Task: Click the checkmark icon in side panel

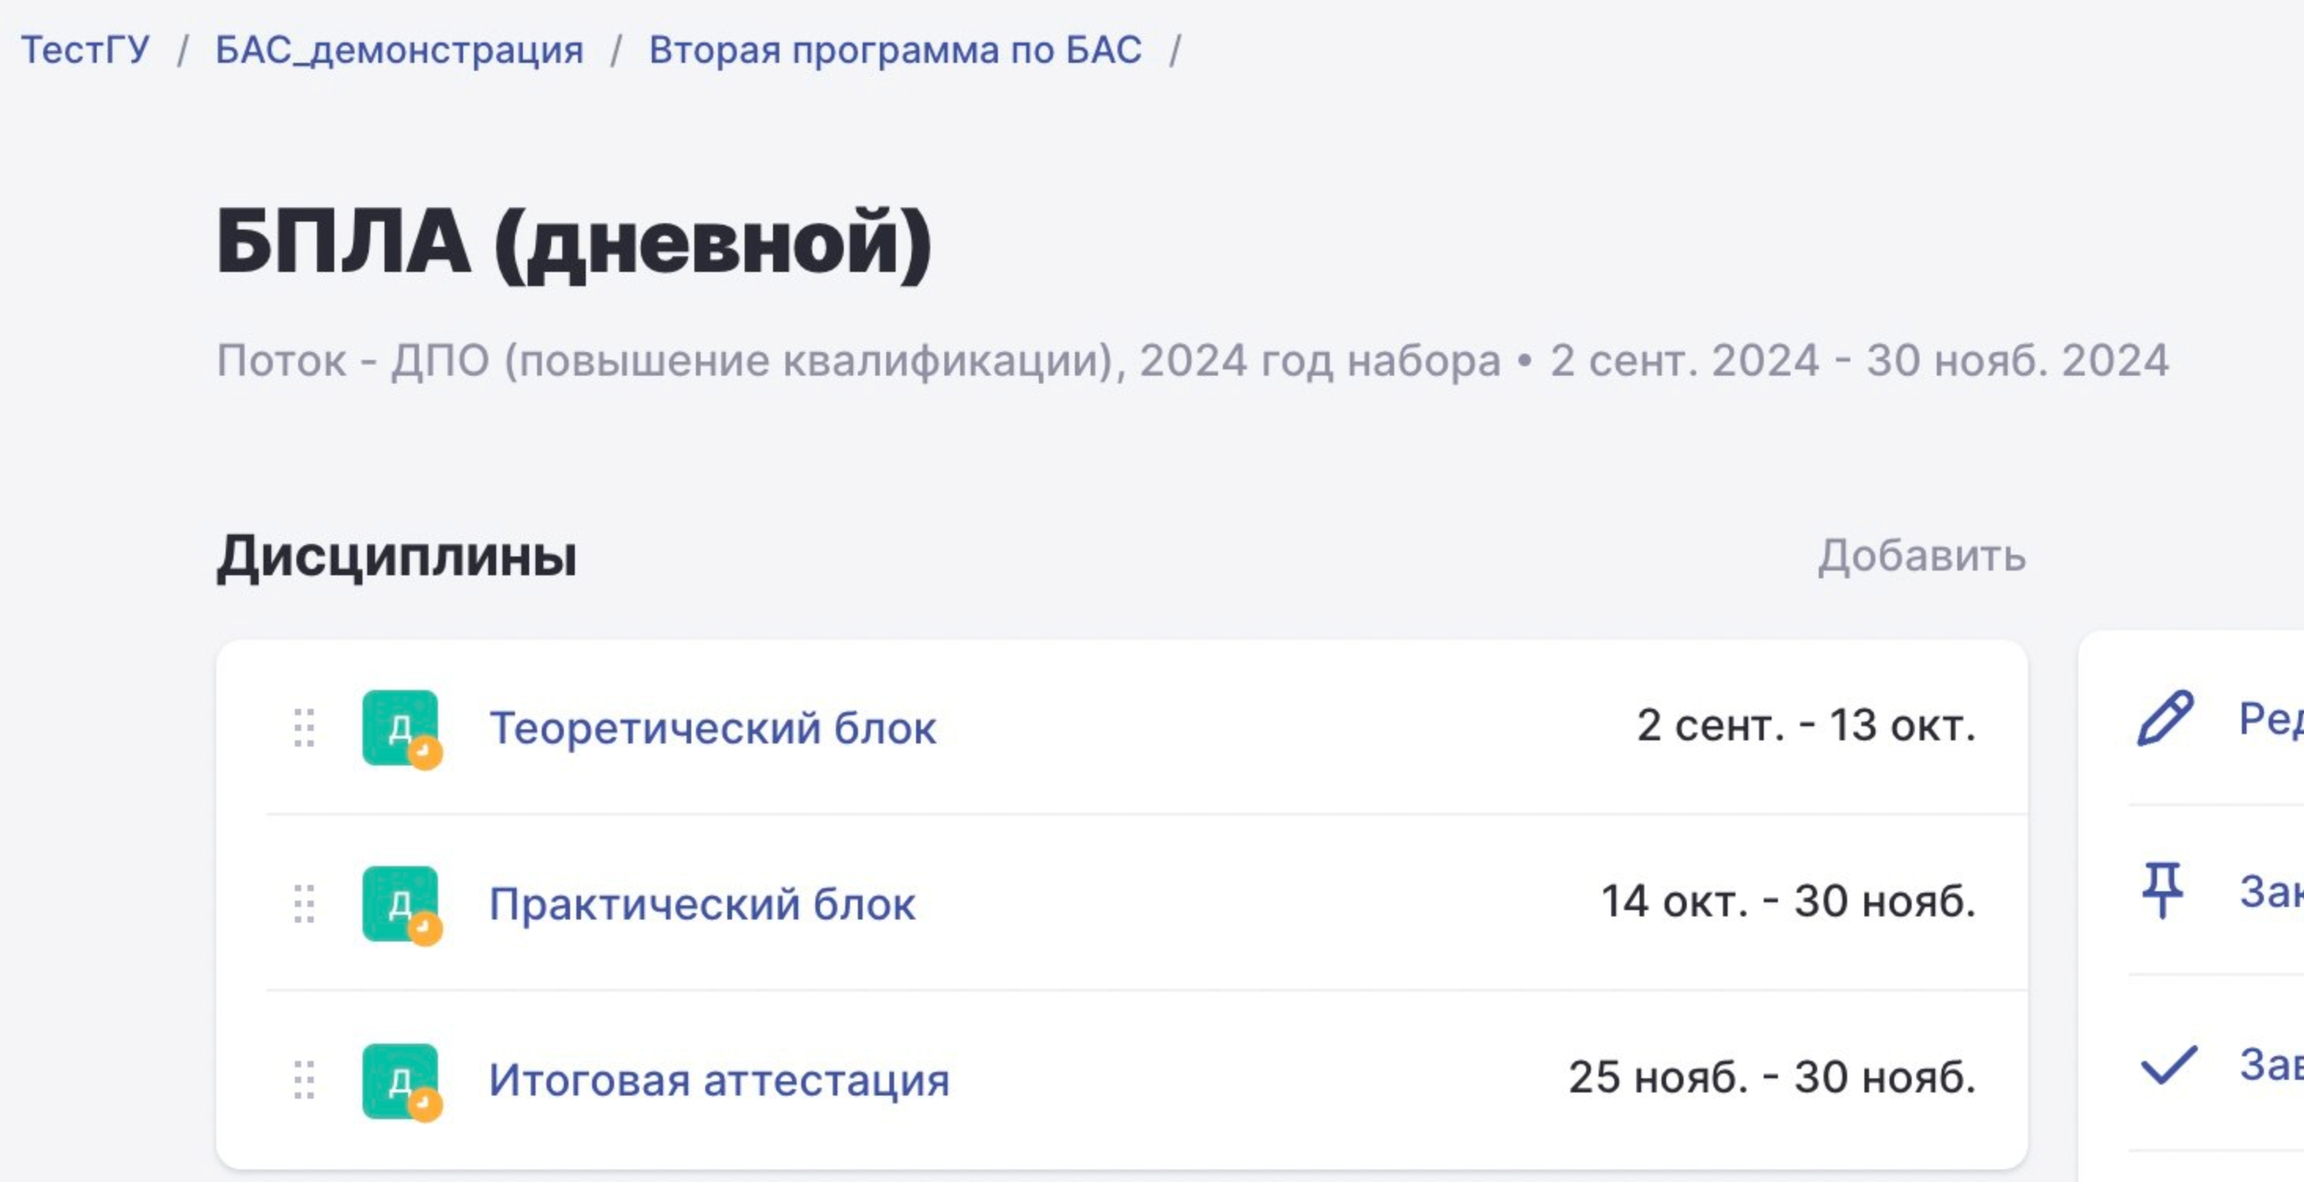Action: point(2168,1065)
